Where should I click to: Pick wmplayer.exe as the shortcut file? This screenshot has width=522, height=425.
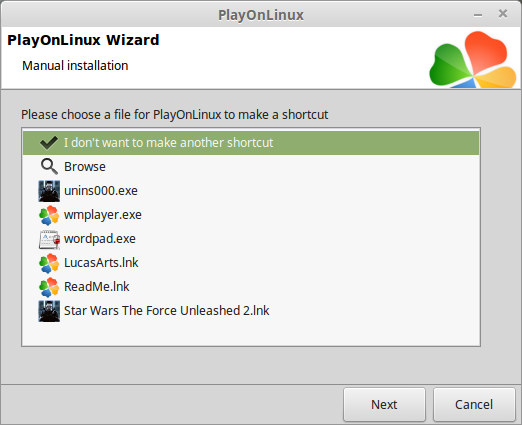251,215
